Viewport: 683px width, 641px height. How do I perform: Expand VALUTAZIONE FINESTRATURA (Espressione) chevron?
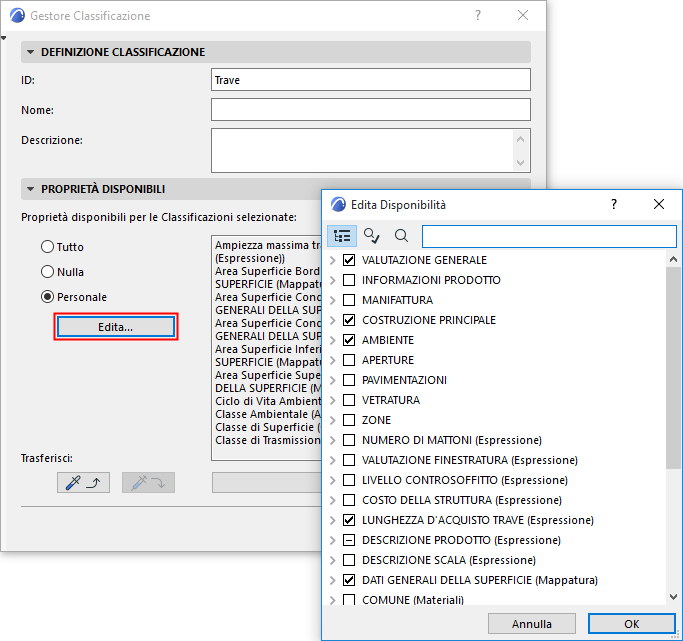point(333,460)
